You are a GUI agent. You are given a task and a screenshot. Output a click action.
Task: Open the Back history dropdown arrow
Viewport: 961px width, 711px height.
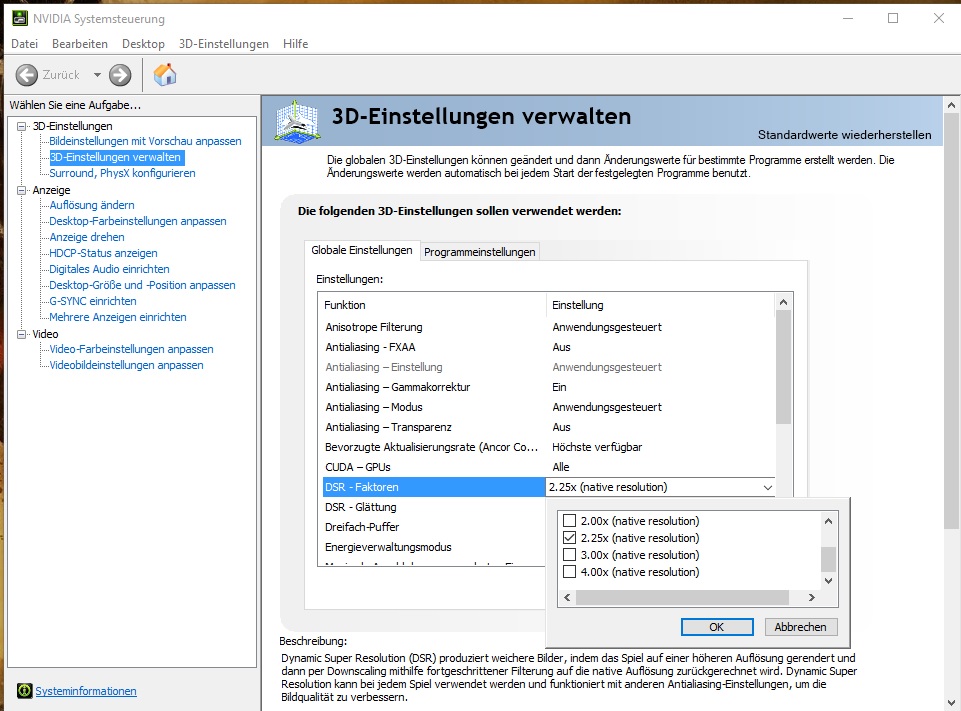pos(97,75)
